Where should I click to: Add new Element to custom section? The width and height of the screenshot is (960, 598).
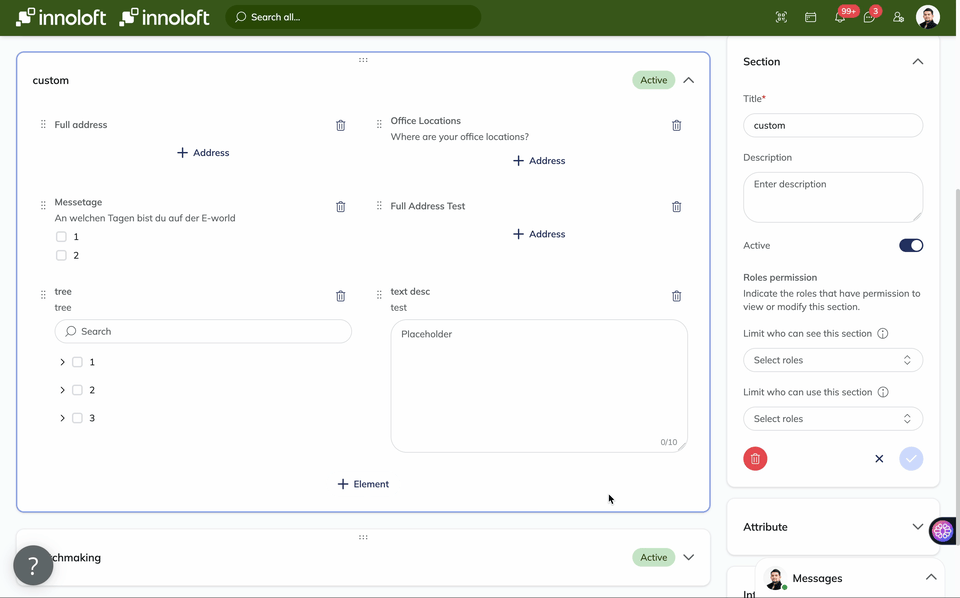[x=363, y=484]
